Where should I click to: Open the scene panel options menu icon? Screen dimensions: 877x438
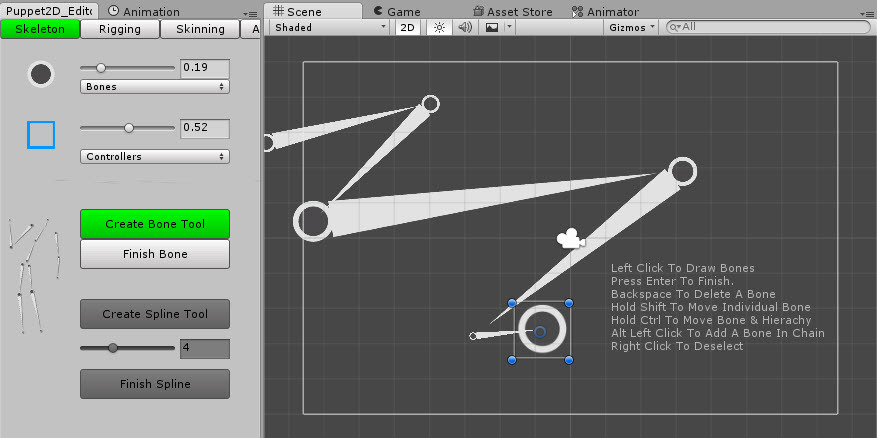coord(865,14)
